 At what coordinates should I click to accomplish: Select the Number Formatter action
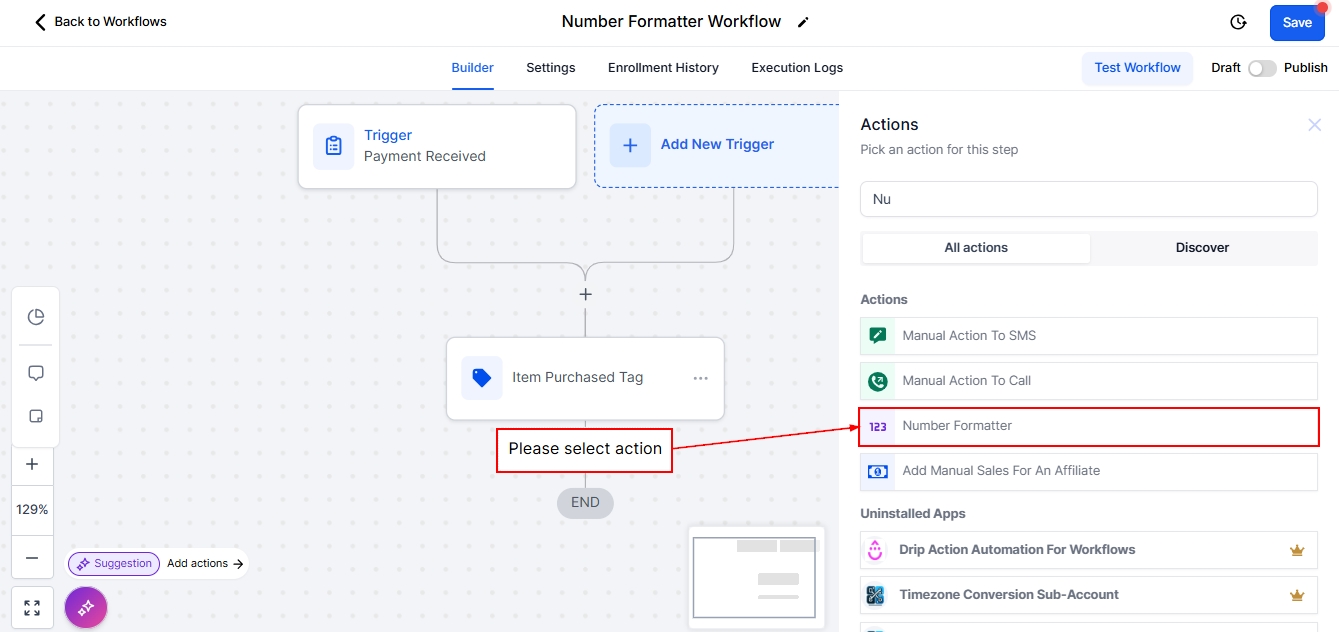[1088, 426]
